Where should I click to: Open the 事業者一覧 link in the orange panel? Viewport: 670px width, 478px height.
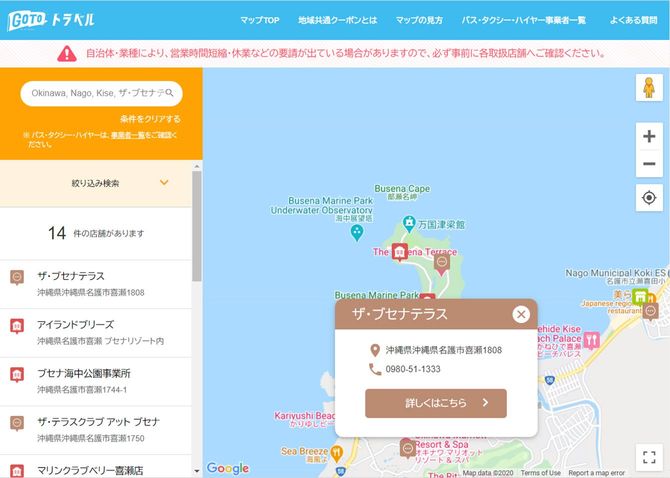(128, 135)
